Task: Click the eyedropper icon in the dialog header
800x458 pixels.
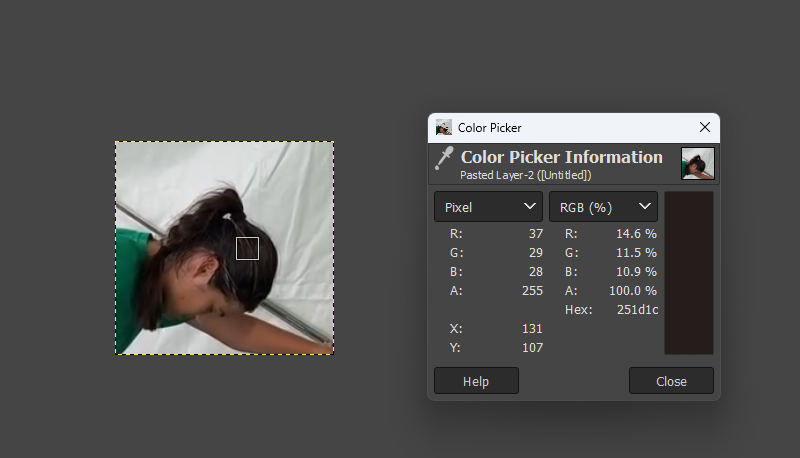Action: coord(444,159)
